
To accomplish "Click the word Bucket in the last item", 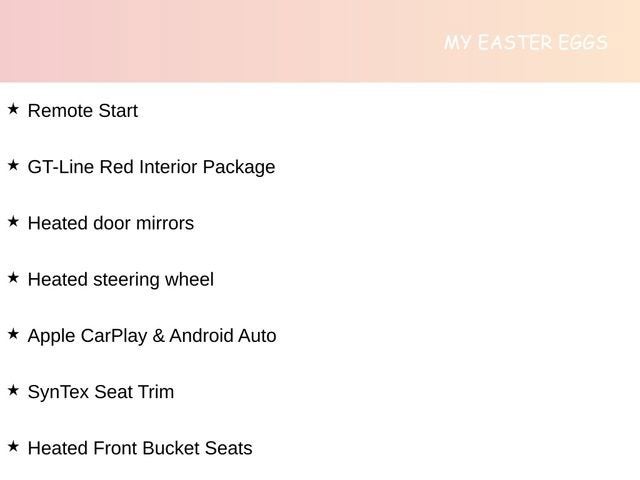I will pos(171,448).
